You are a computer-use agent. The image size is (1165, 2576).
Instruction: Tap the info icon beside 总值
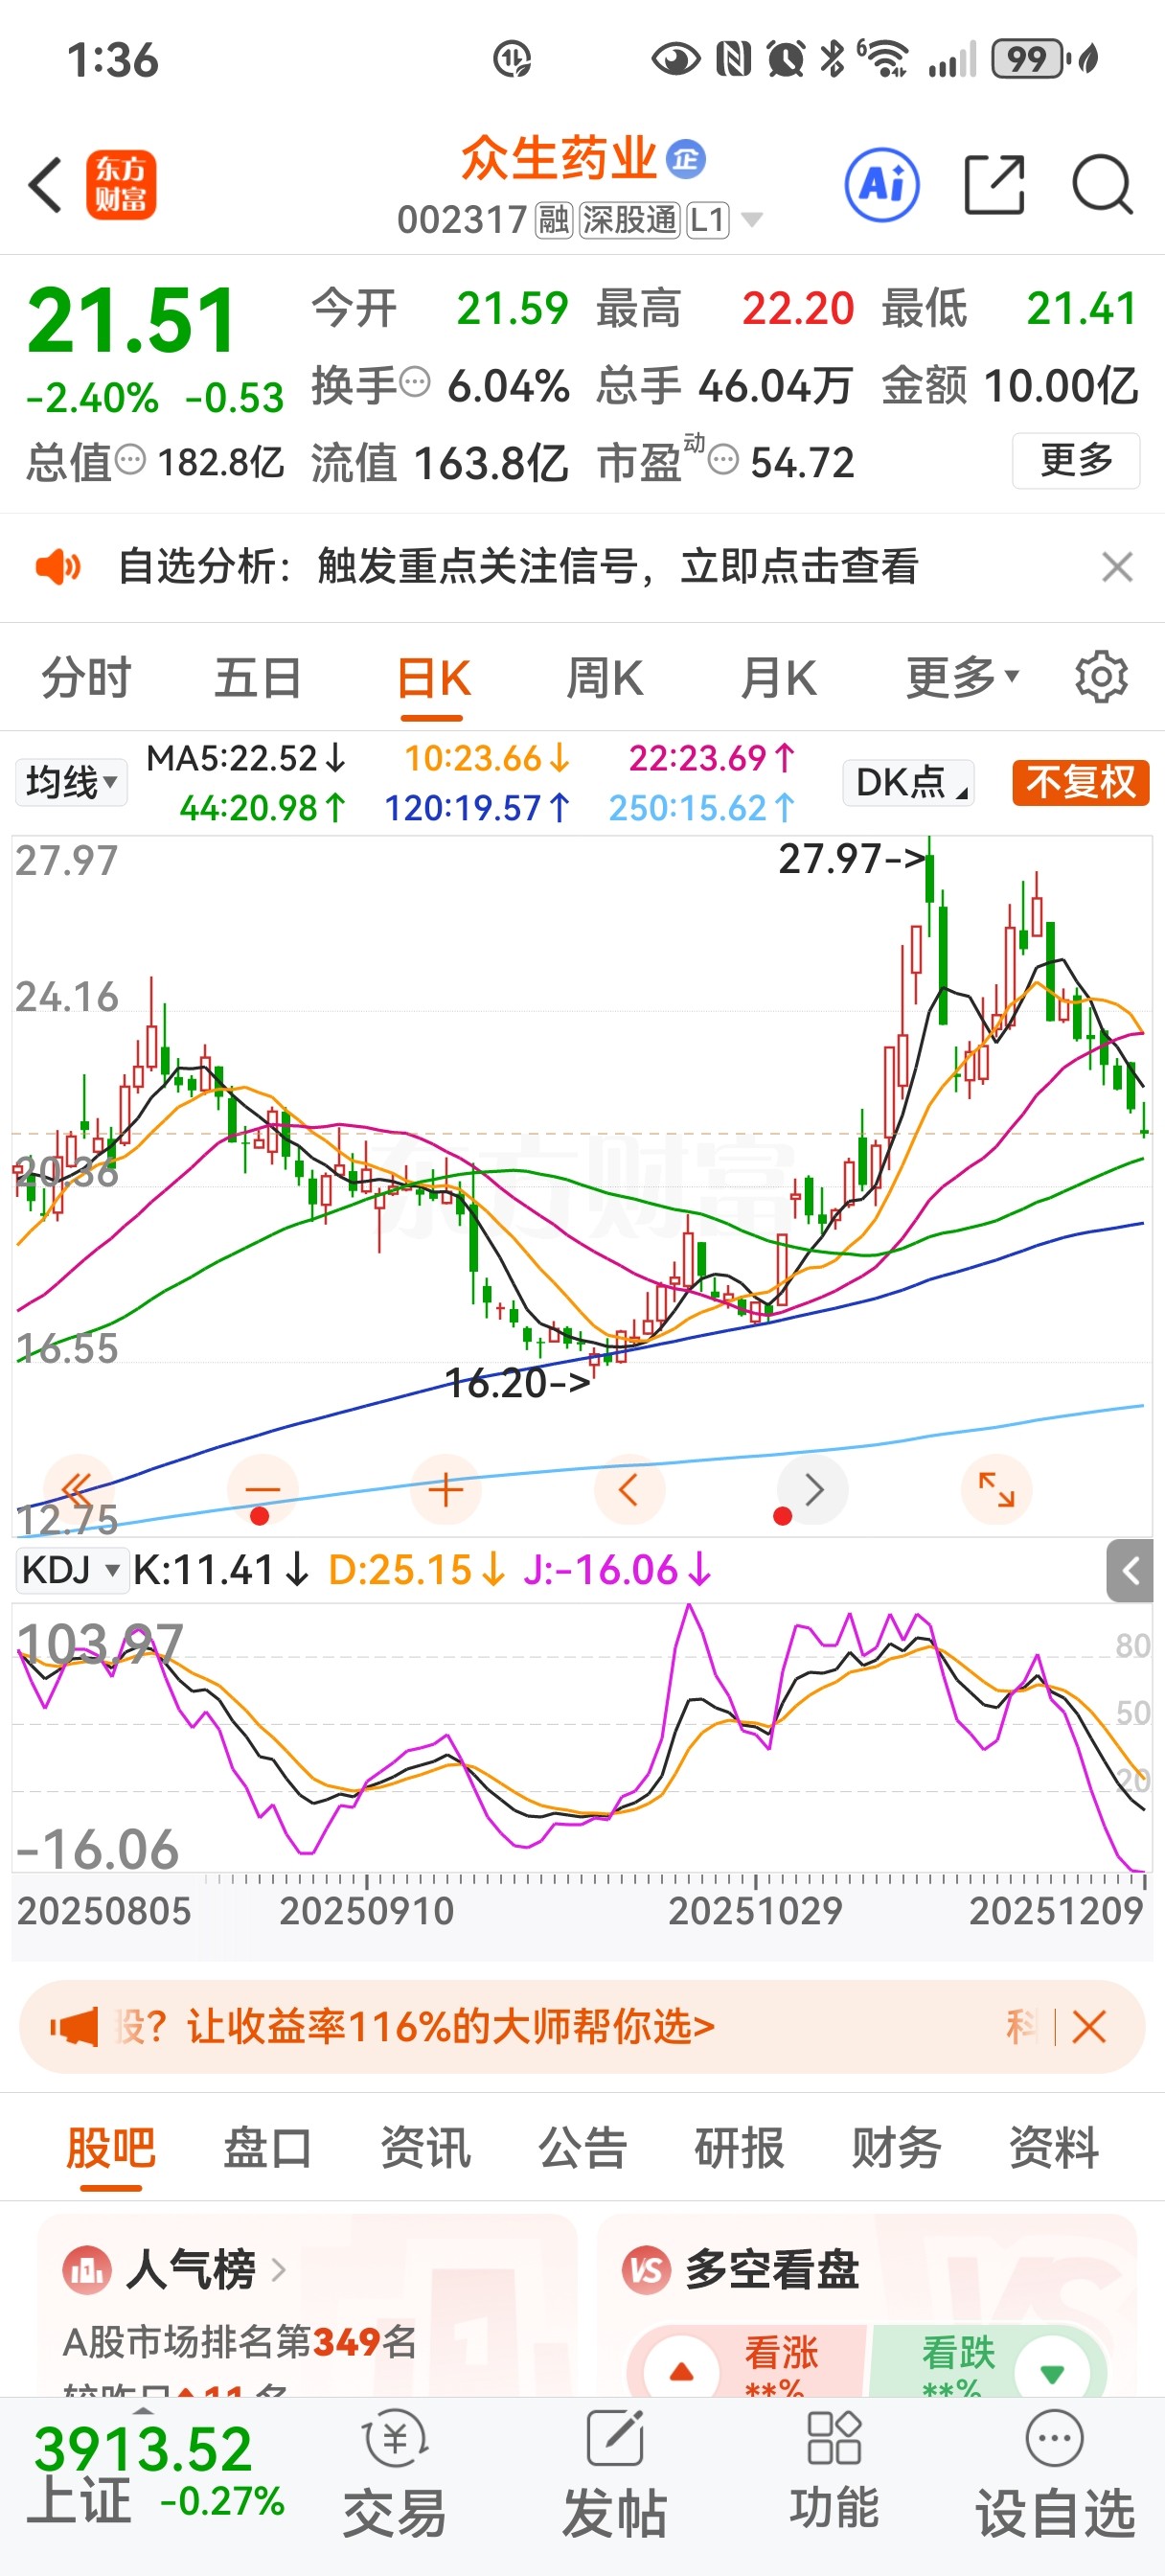click(130, 460)
